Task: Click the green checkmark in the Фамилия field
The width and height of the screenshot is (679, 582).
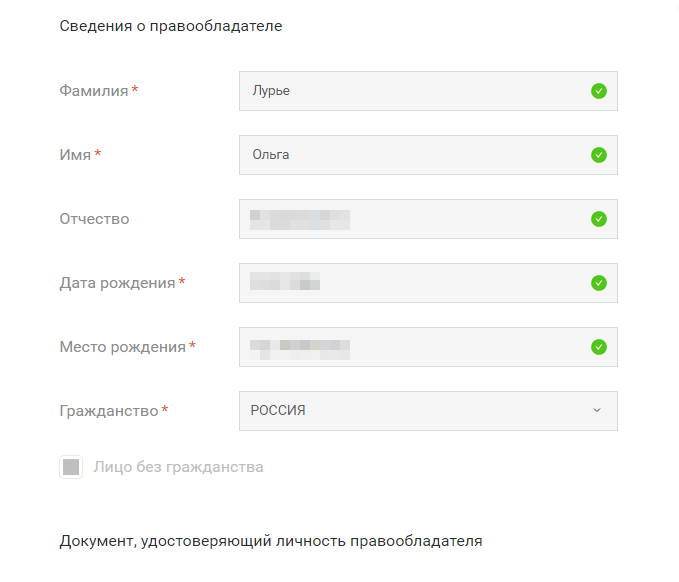Action: pyautogui.click(x=598, y=91)
